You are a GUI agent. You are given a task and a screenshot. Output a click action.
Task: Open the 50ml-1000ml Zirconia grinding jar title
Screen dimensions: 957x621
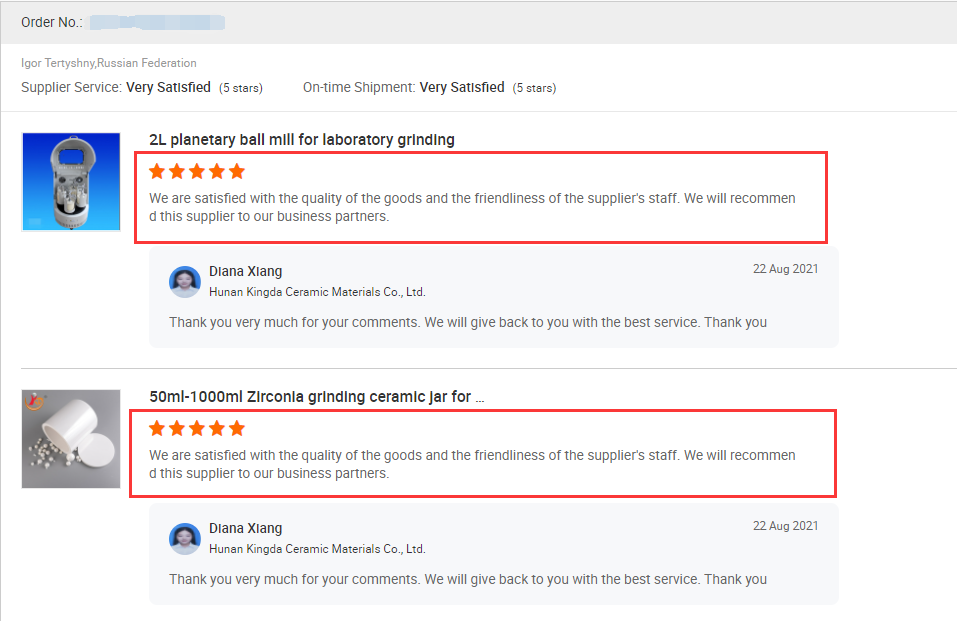tap(317, 397)
